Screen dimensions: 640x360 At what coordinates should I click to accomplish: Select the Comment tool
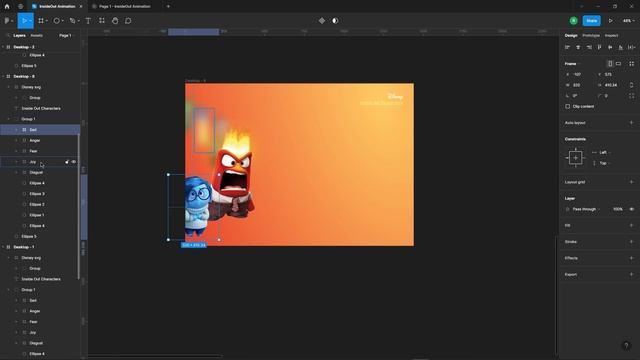(128, 21)
